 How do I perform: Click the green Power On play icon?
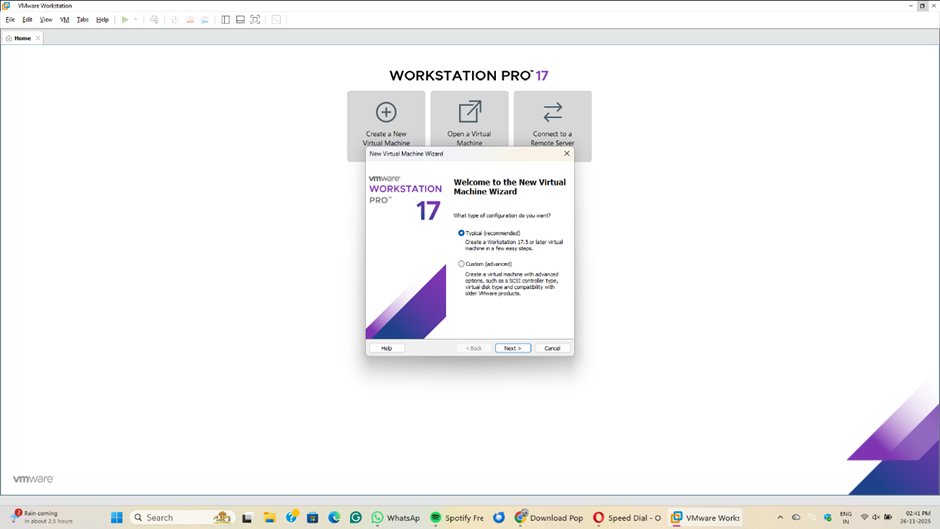(125, 20)
